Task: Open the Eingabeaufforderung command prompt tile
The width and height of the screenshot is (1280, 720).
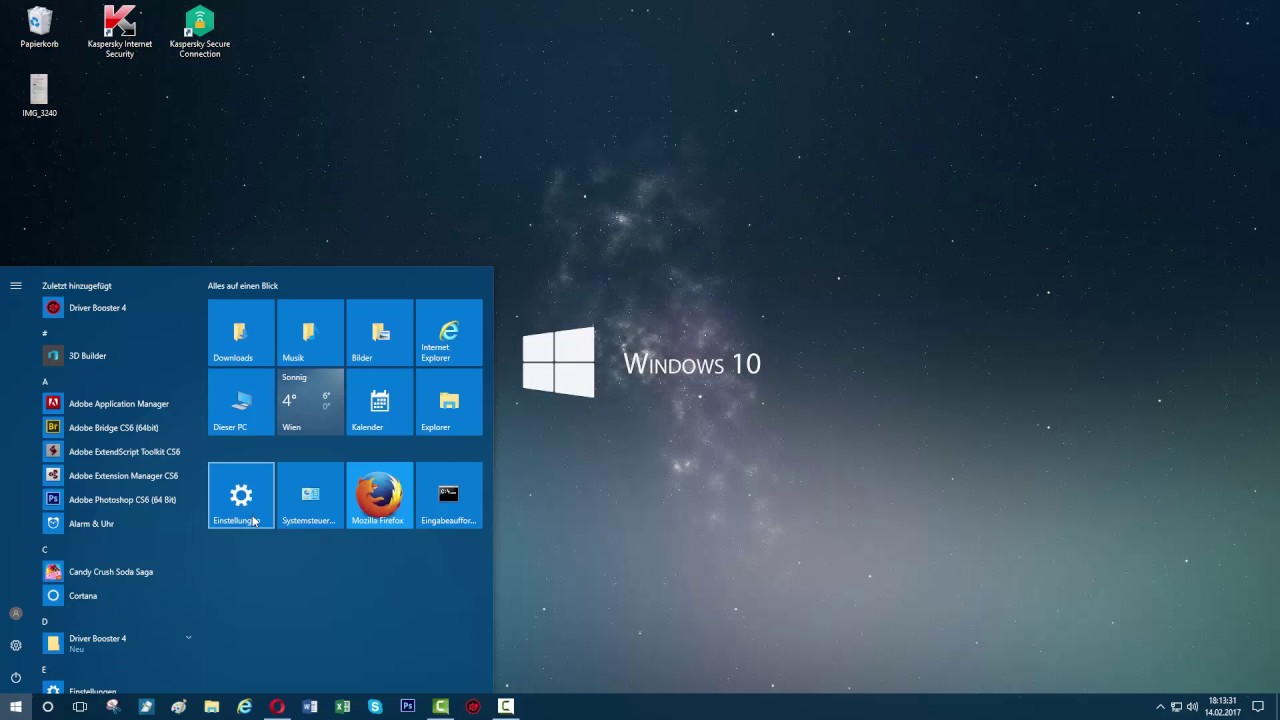Action: [x=449, y=496]
